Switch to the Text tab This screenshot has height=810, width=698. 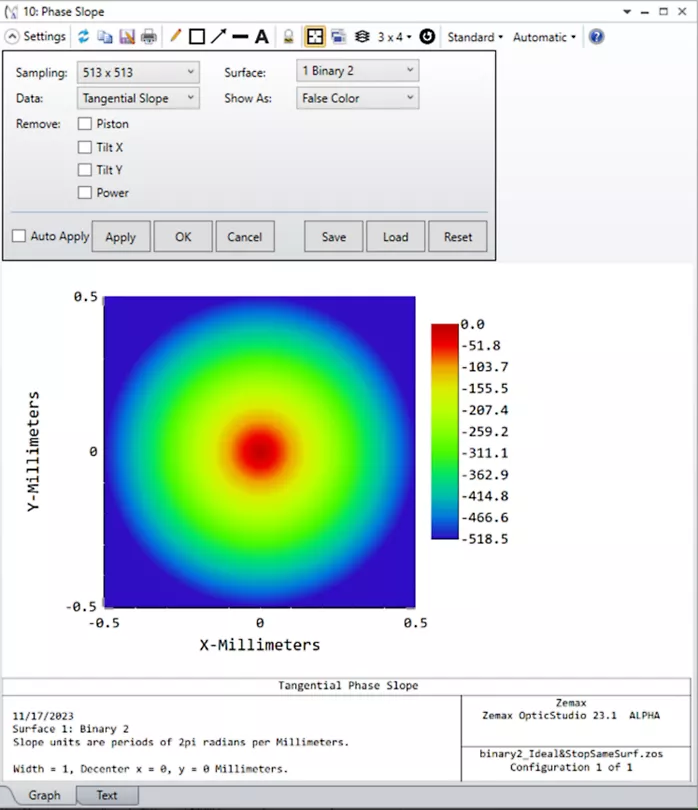pyautogui.click(x=106, y=796)
